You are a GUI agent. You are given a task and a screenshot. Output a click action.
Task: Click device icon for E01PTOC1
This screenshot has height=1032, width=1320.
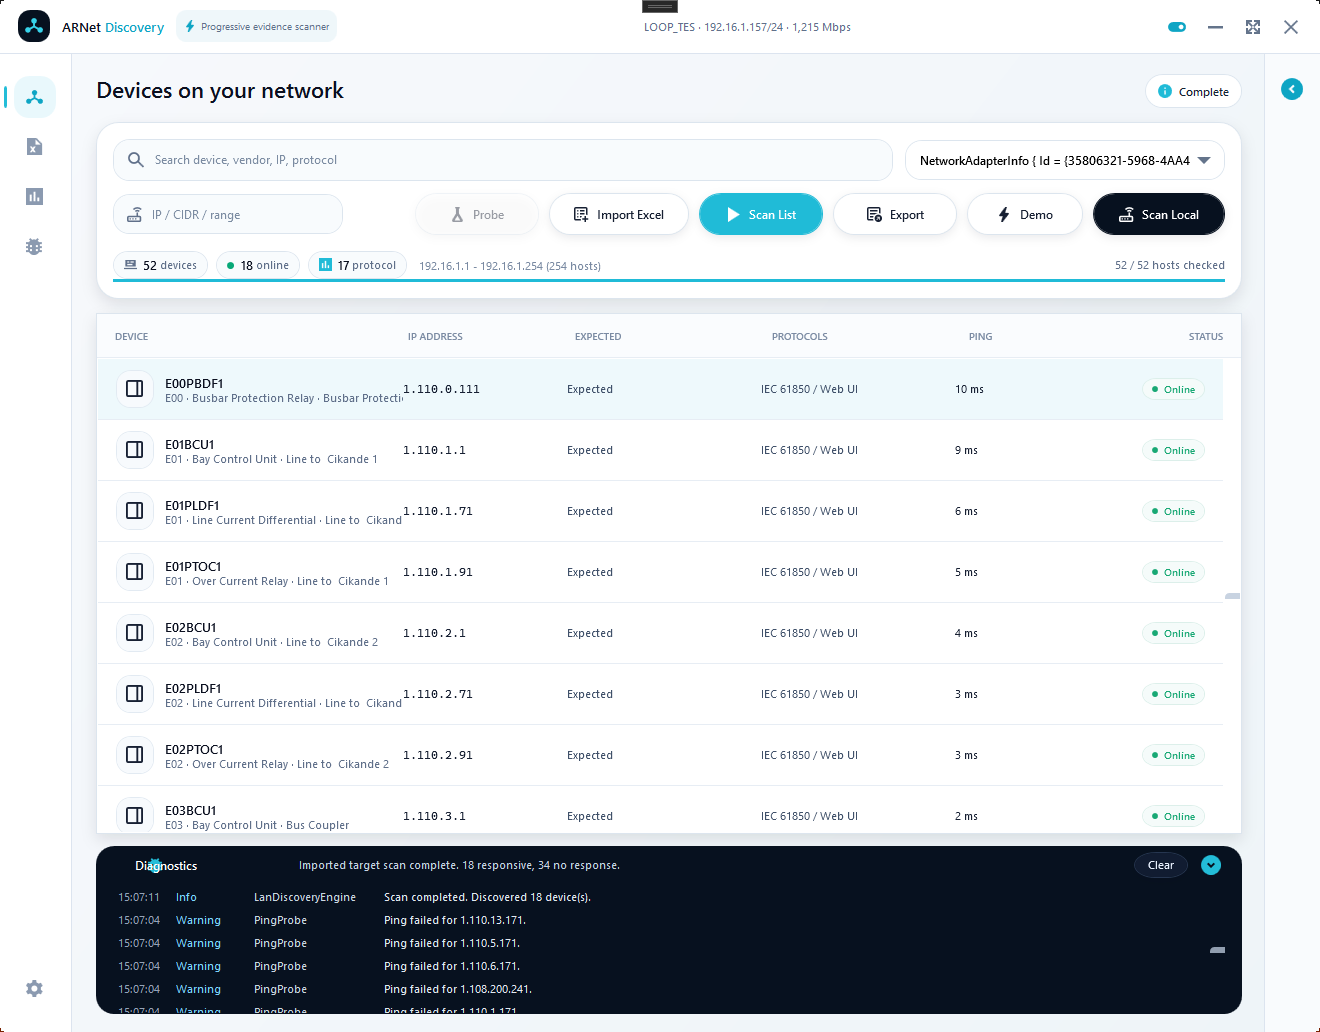[x=135, y=572]
